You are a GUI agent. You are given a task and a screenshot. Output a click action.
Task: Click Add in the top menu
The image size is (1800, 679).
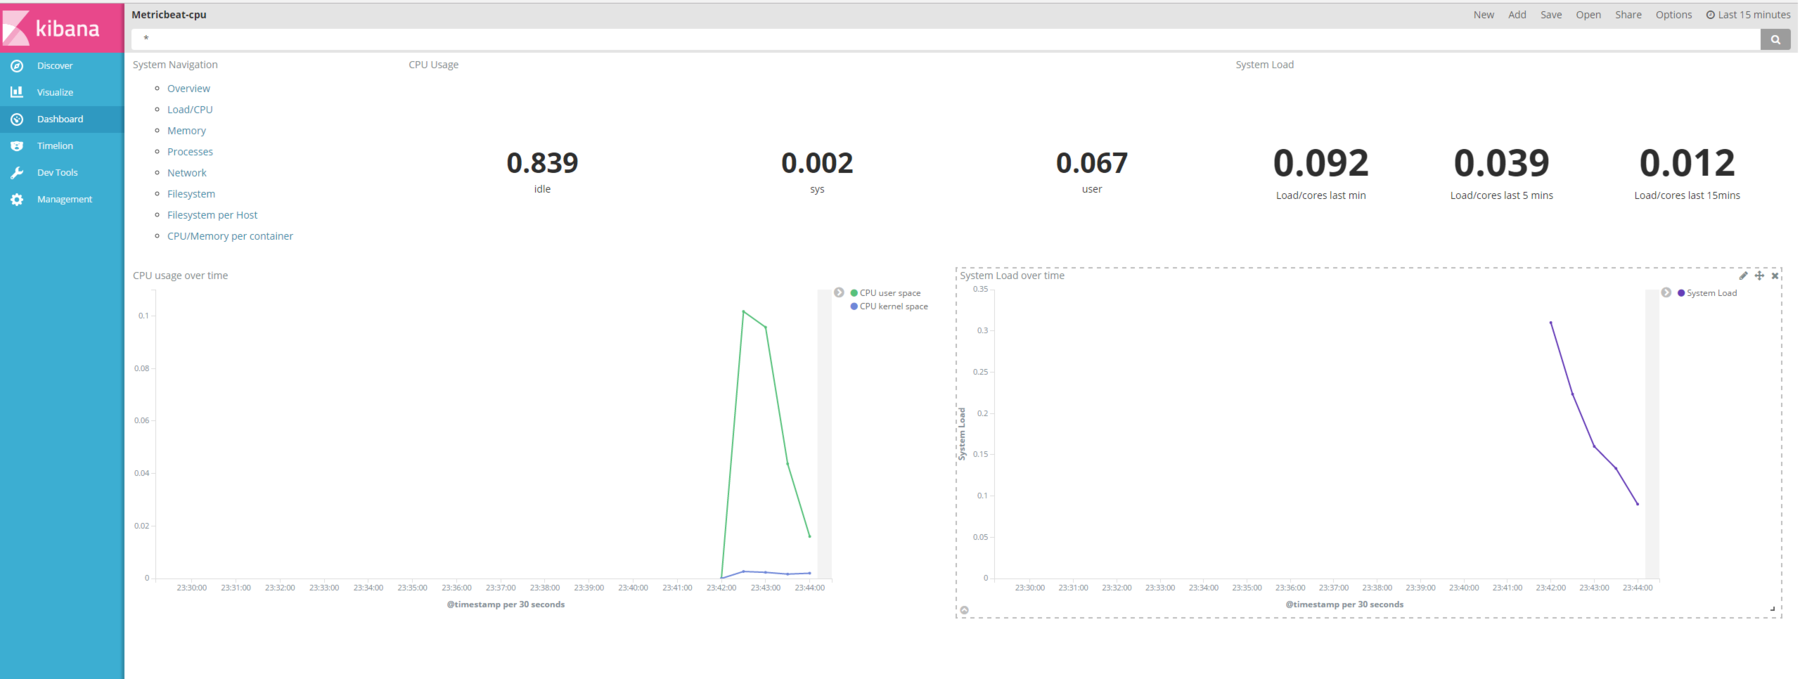coord(1517,15)
